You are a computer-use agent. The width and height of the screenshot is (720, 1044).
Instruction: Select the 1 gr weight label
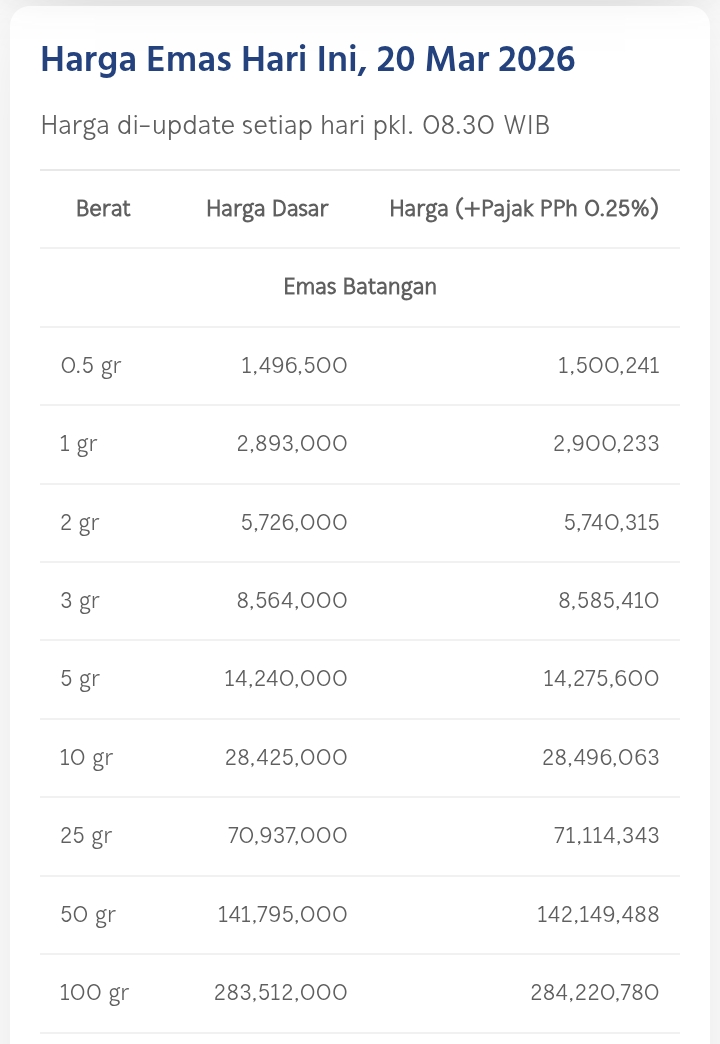[x=79, y=444]
